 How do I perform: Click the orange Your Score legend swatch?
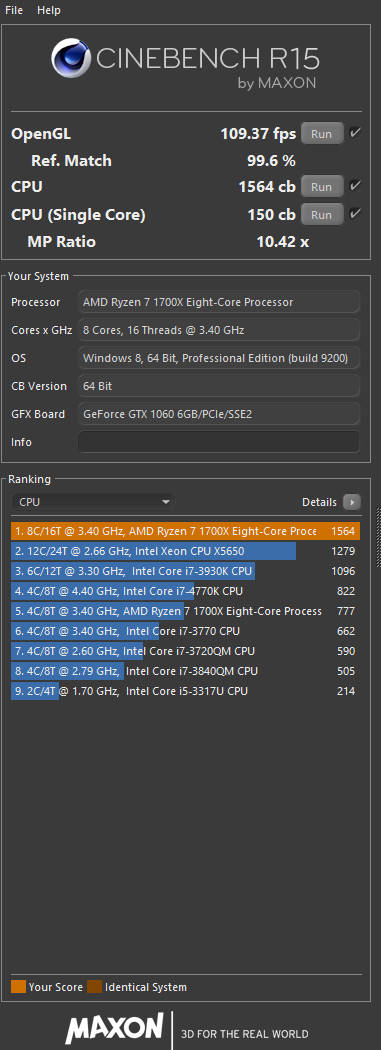pos(18,987)
